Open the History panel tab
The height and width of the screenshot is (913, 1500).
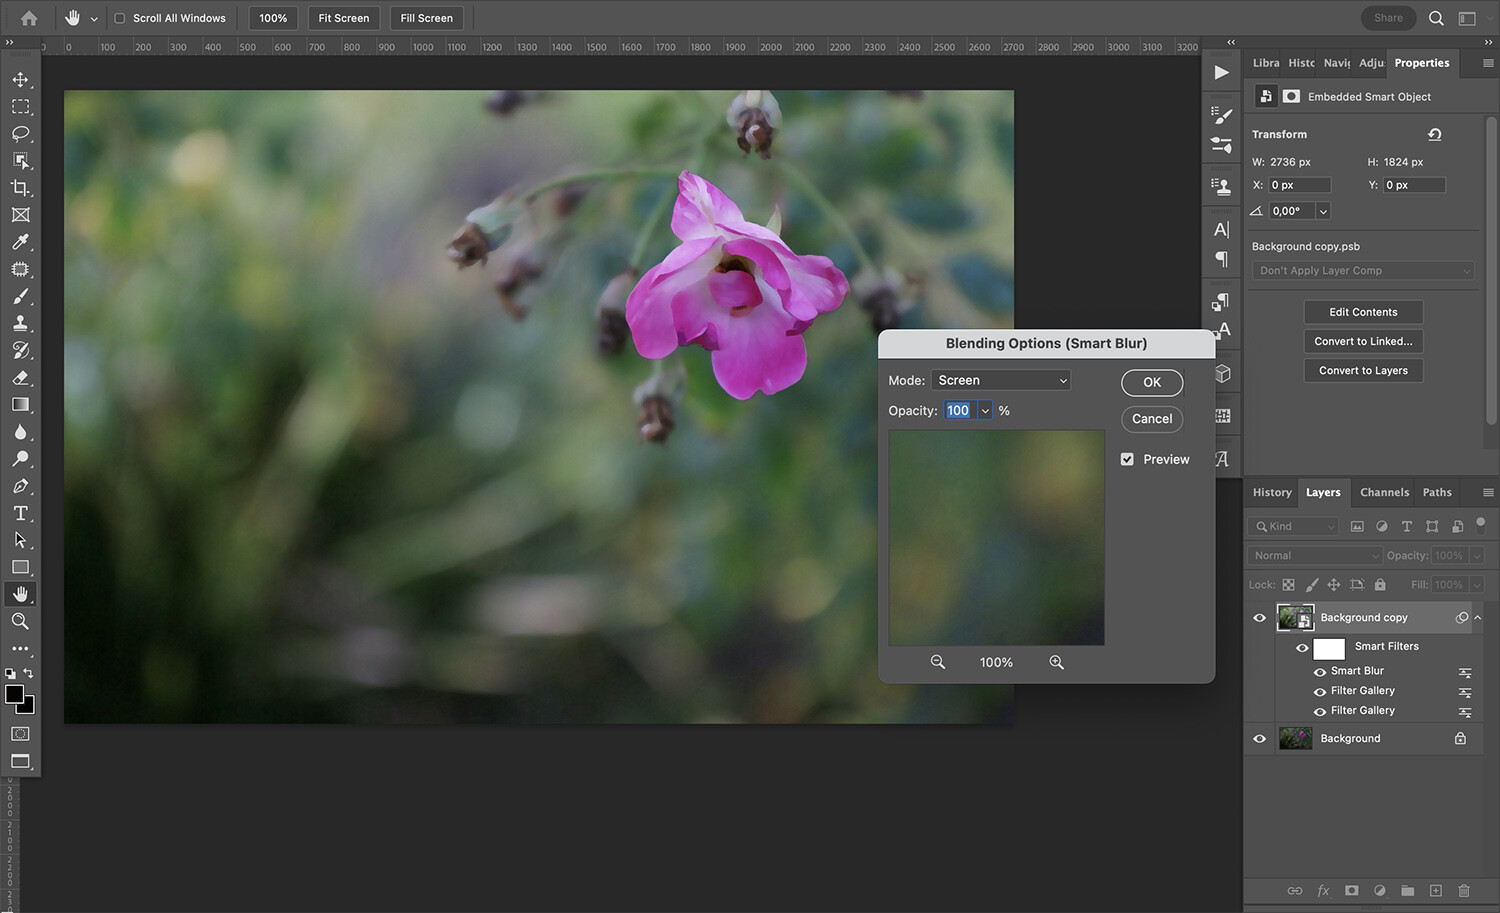click(x=1271, y=492)
